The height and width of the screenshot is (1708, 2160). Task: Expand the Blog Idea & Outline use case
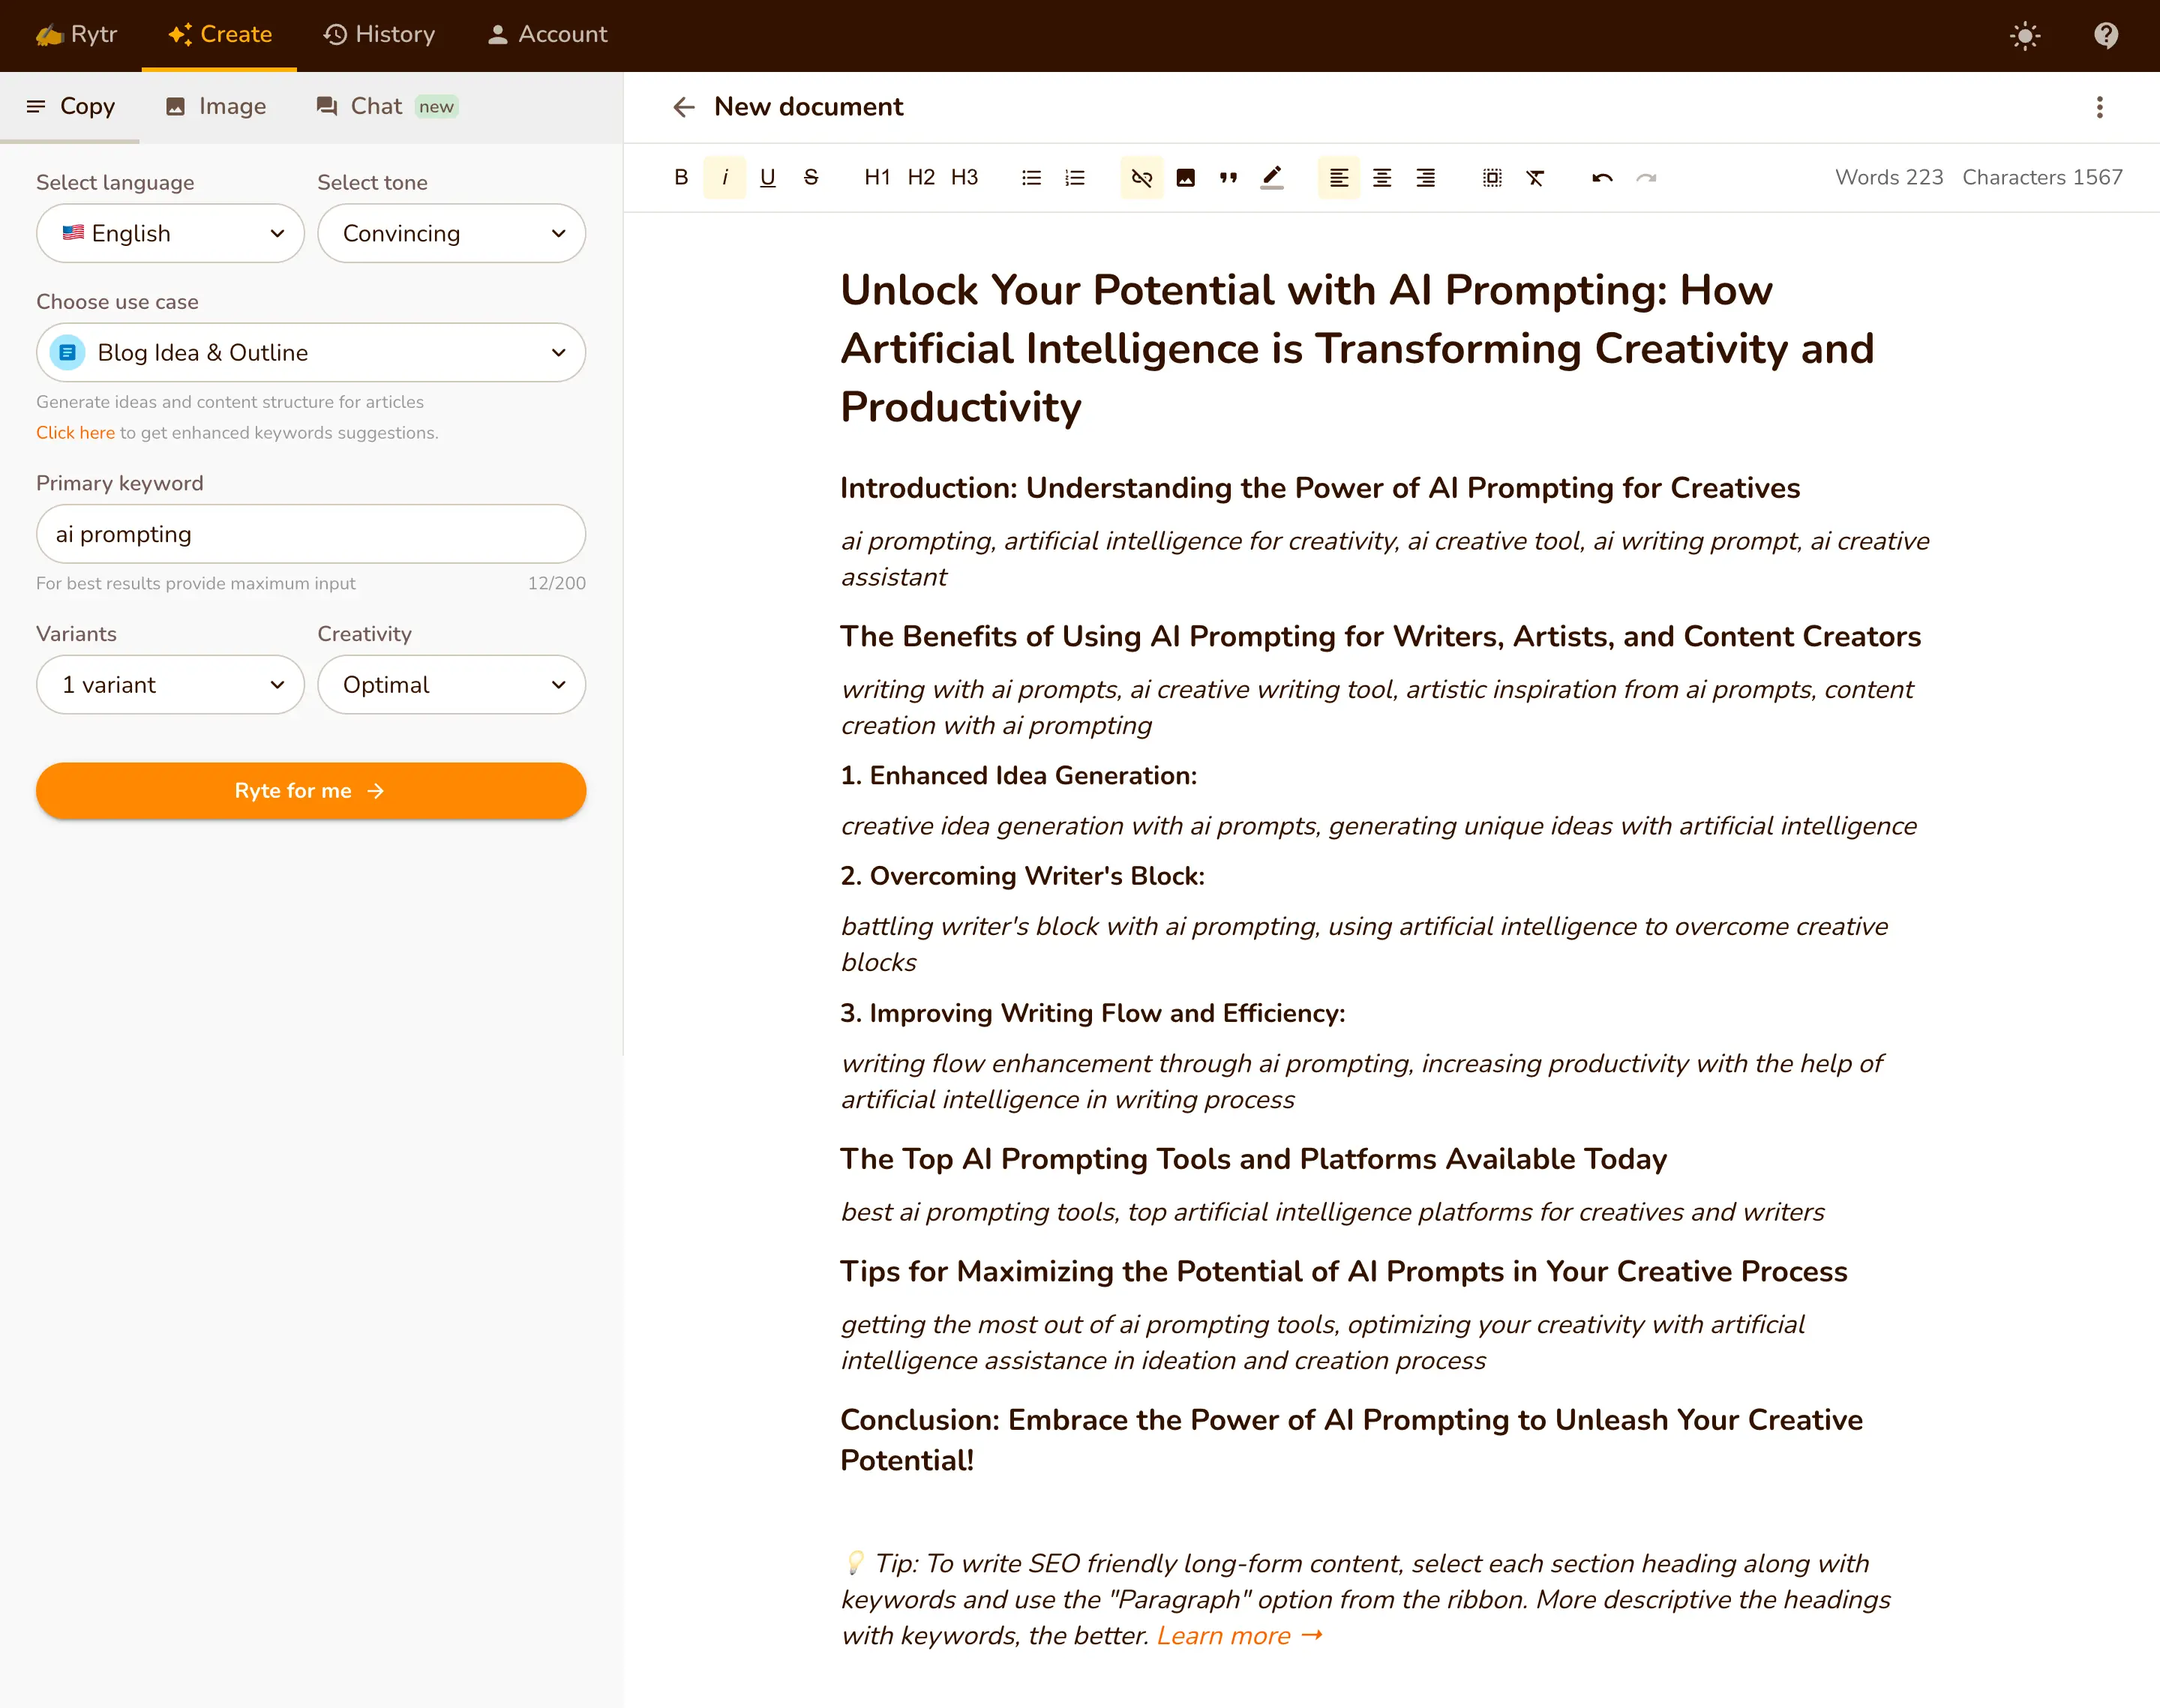point(311,353)
